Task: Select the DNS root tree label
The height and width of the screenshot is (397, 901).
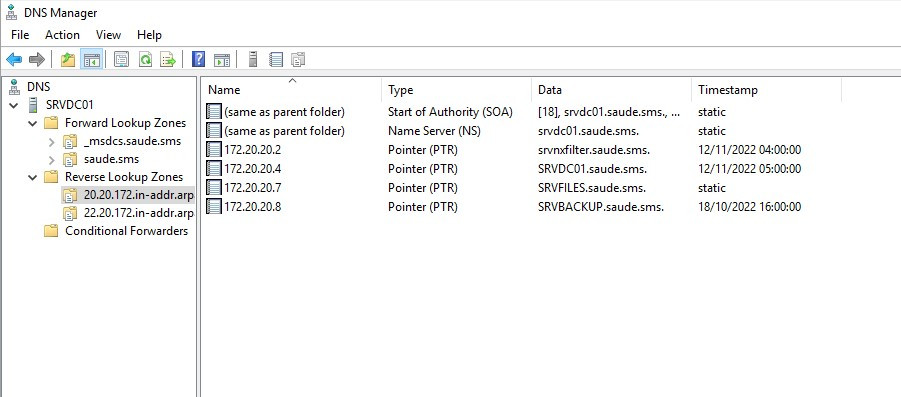Action: point(38,87)
